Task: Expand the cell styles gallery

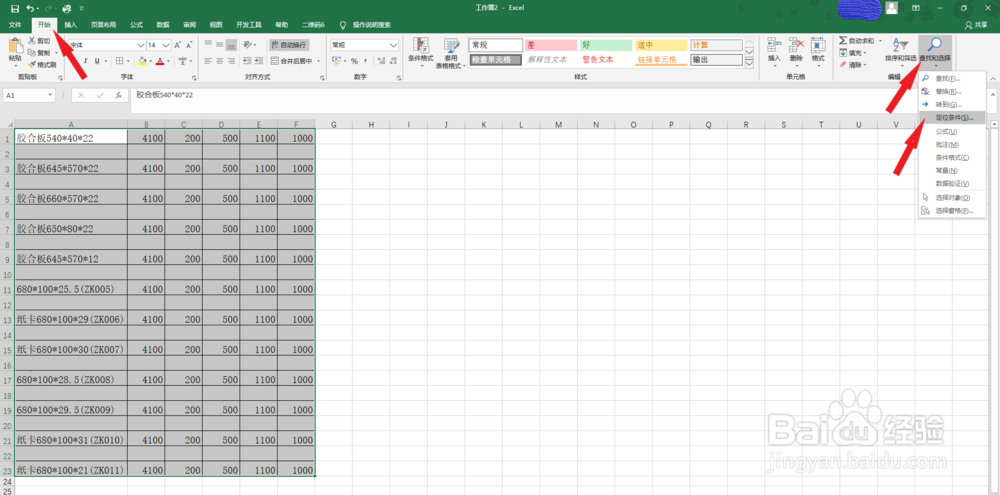Action: [x=749, y=63]
